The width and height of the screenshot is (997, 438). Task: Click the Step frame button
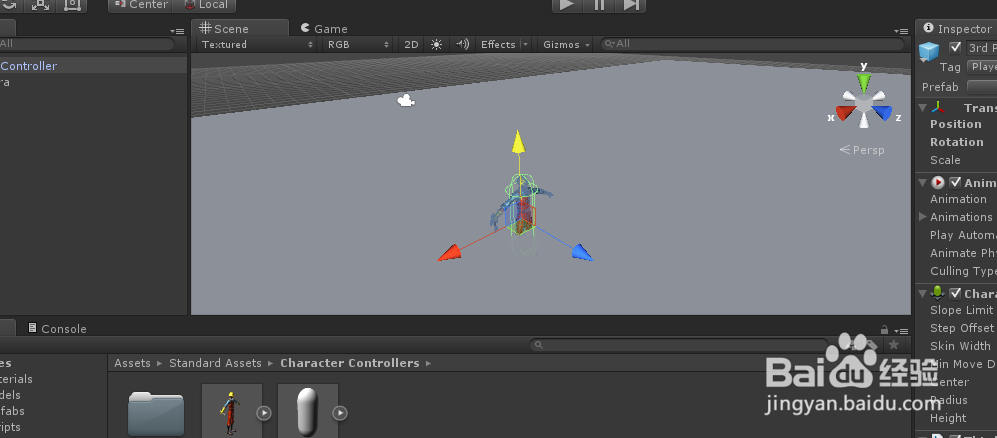tap(631, 4)
